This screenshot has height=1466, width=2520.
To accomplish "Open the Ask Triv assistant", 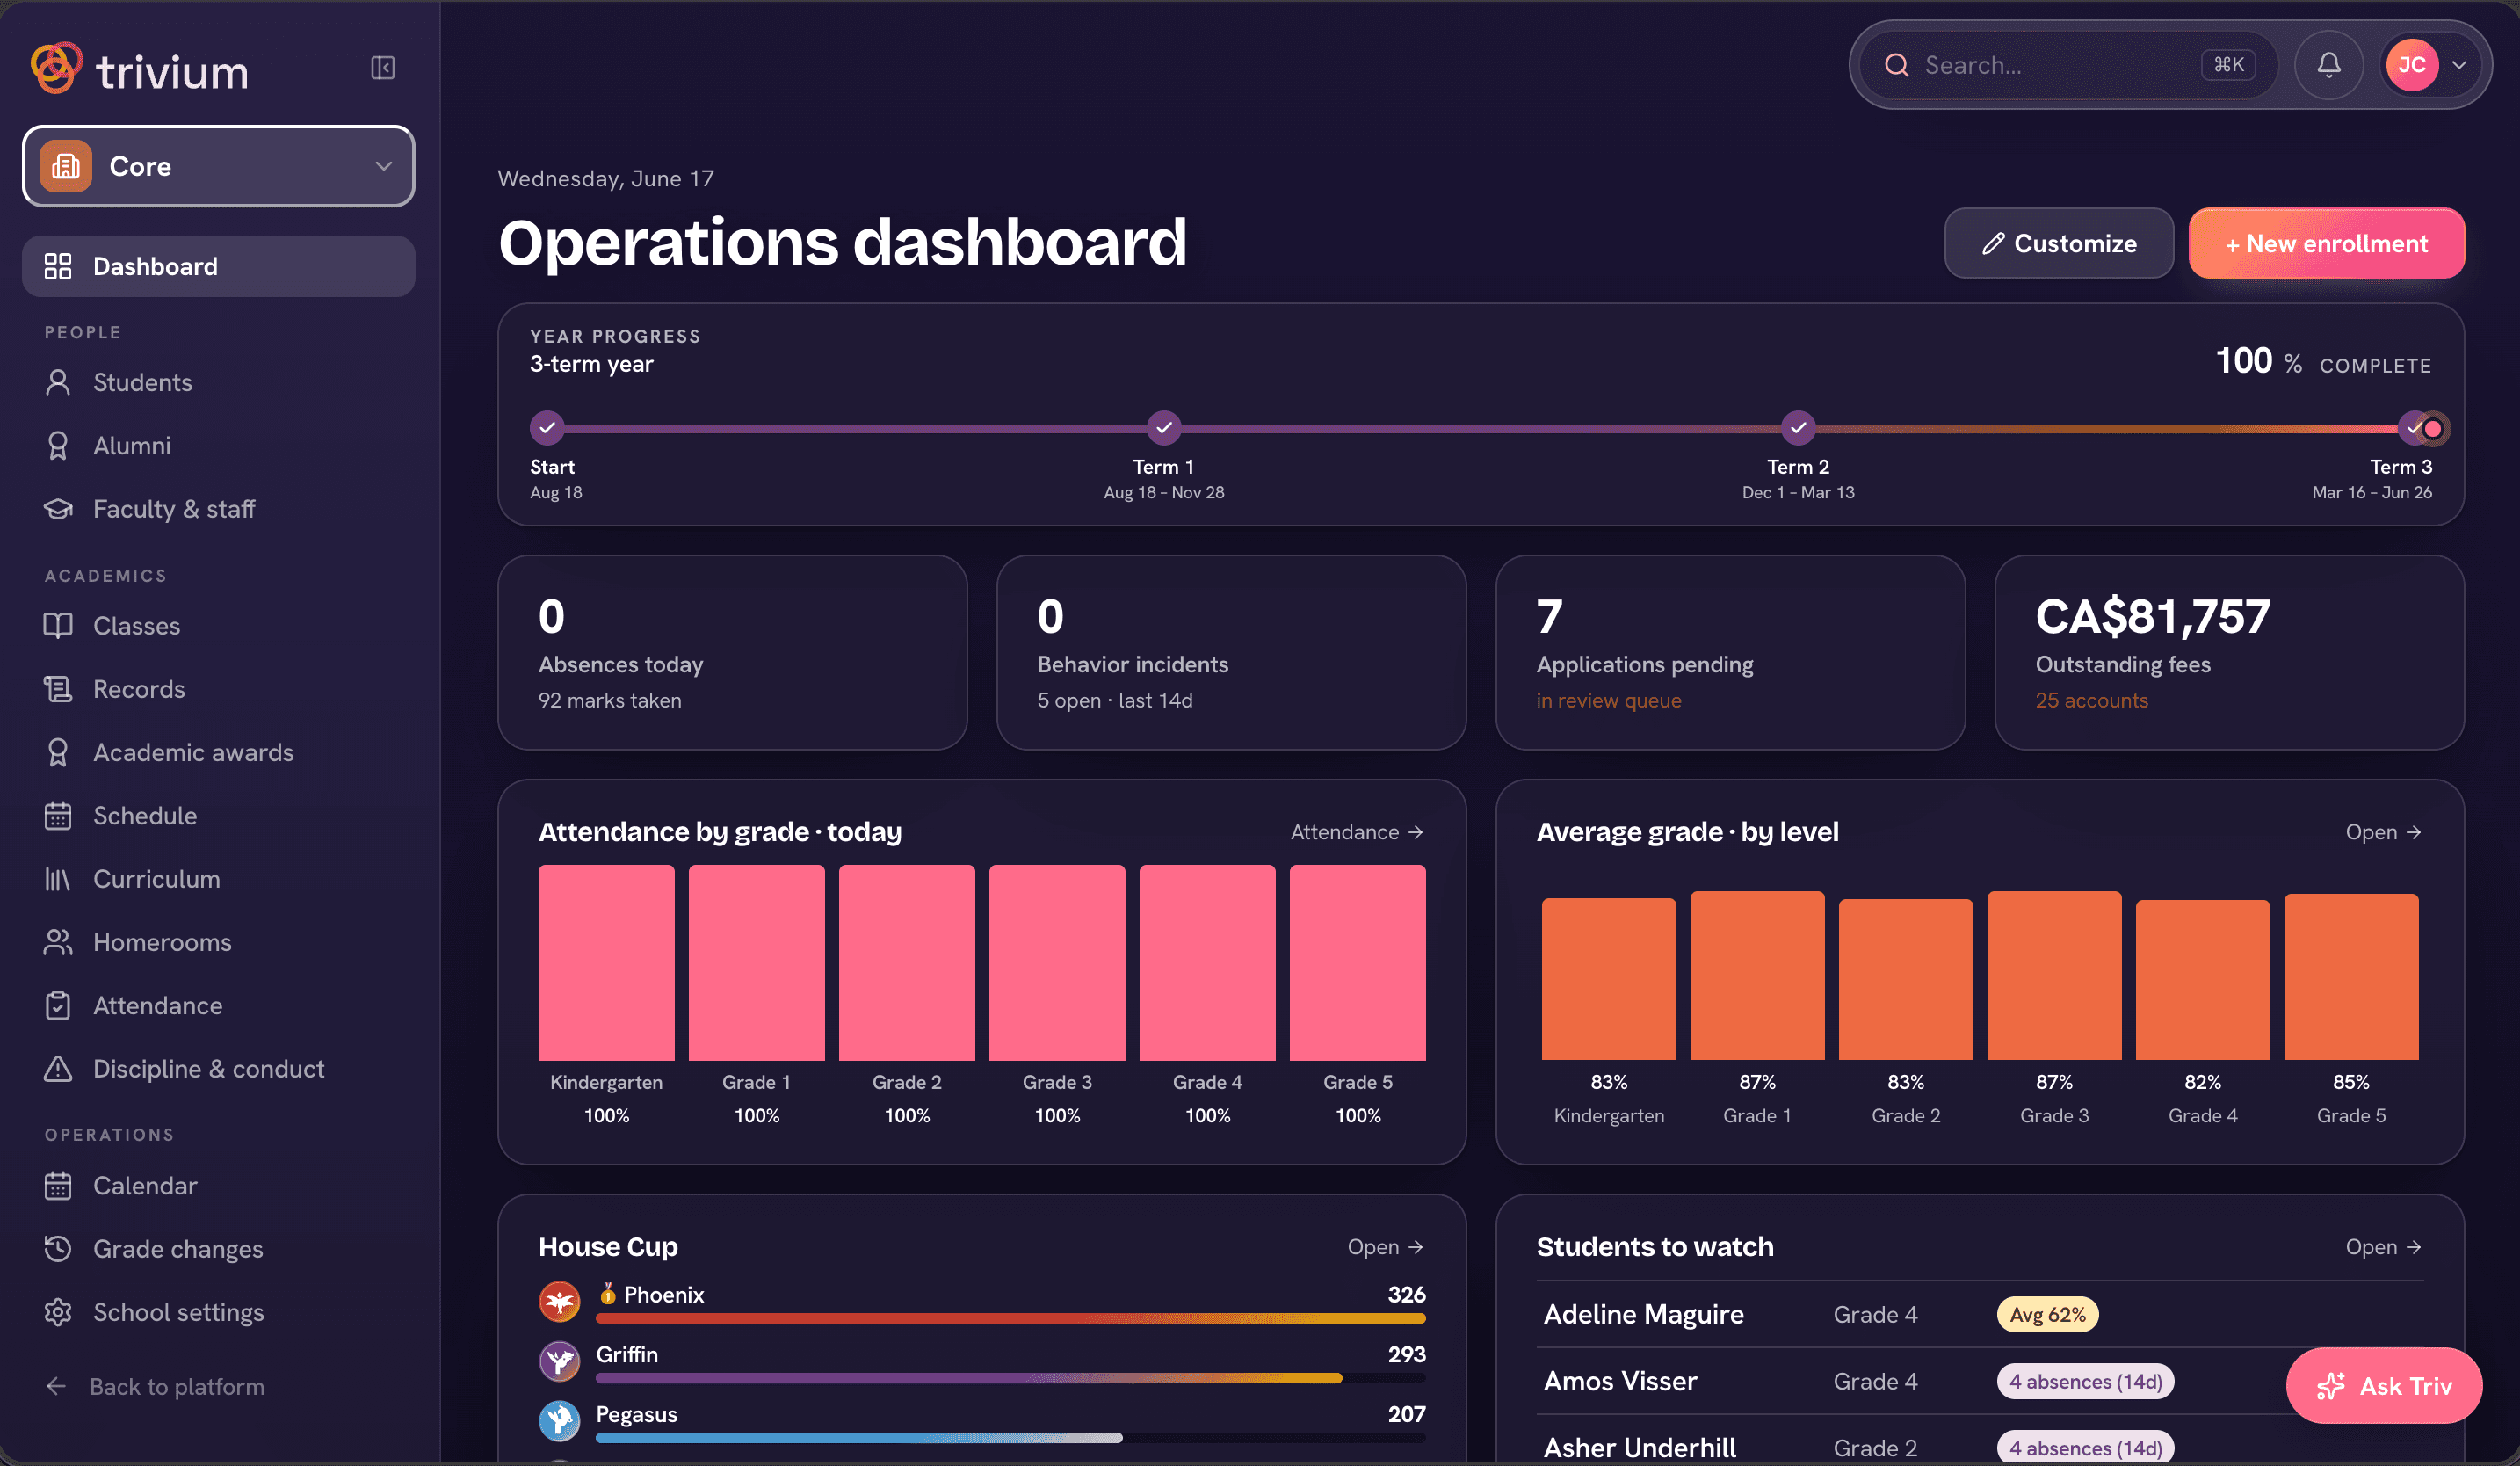I will pyautogui.click(x=2384, y=1385).
